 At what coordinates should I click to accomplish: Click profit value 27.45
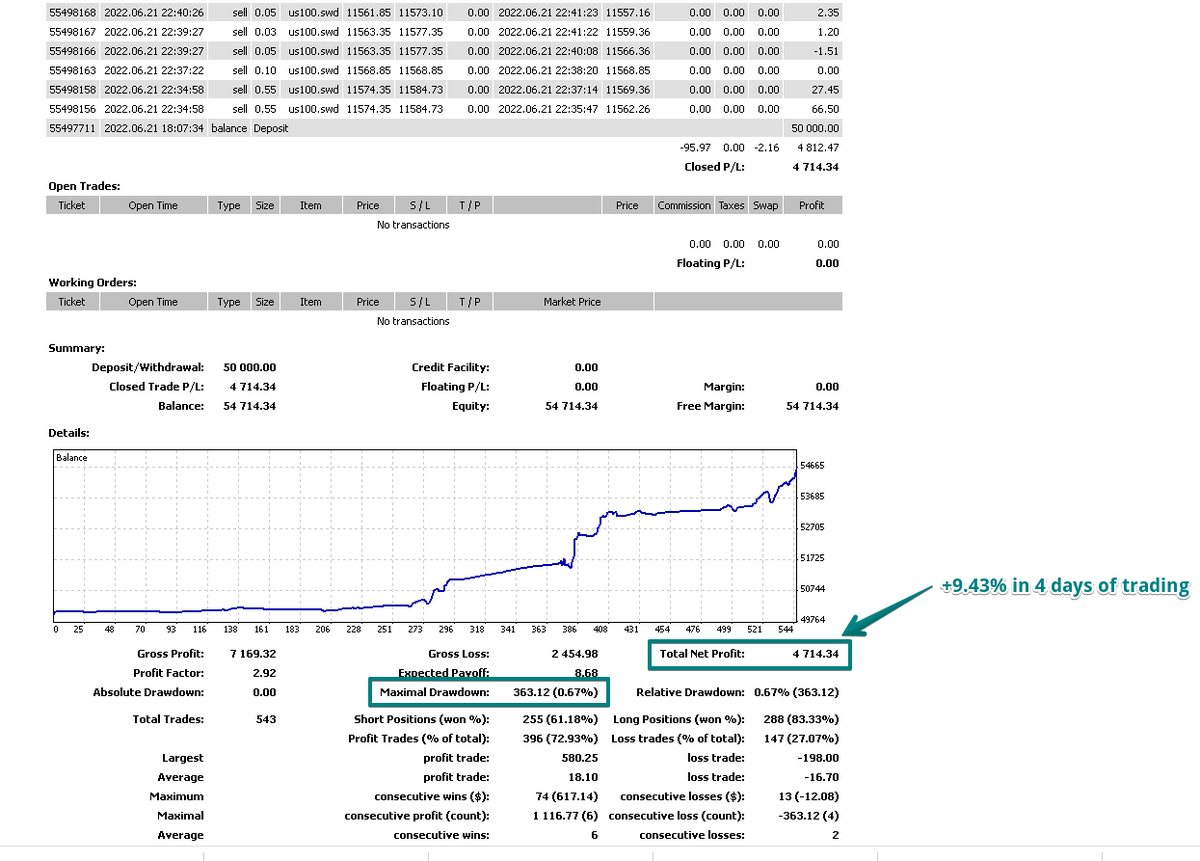click(x=826, y=90)
